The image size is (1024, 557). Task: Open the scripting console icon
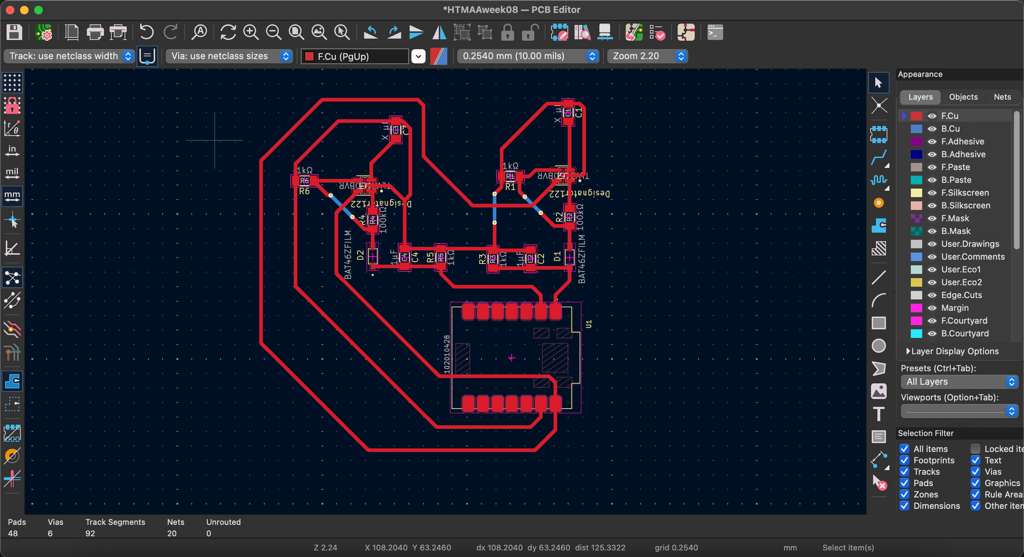click(x=715, y=33)
